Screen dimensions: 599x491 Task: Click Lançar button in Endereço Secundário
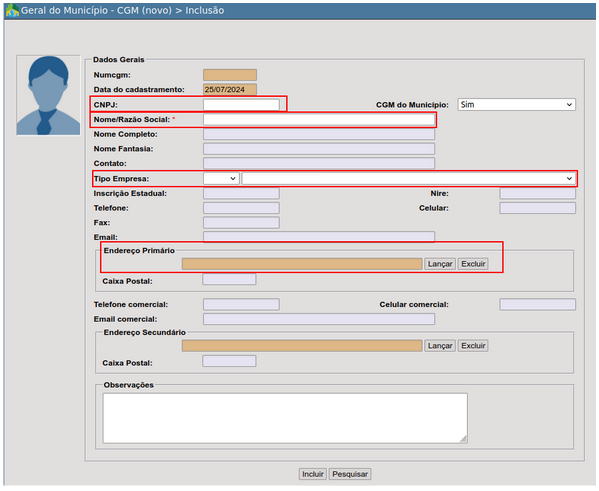click(x=440, y=345)
